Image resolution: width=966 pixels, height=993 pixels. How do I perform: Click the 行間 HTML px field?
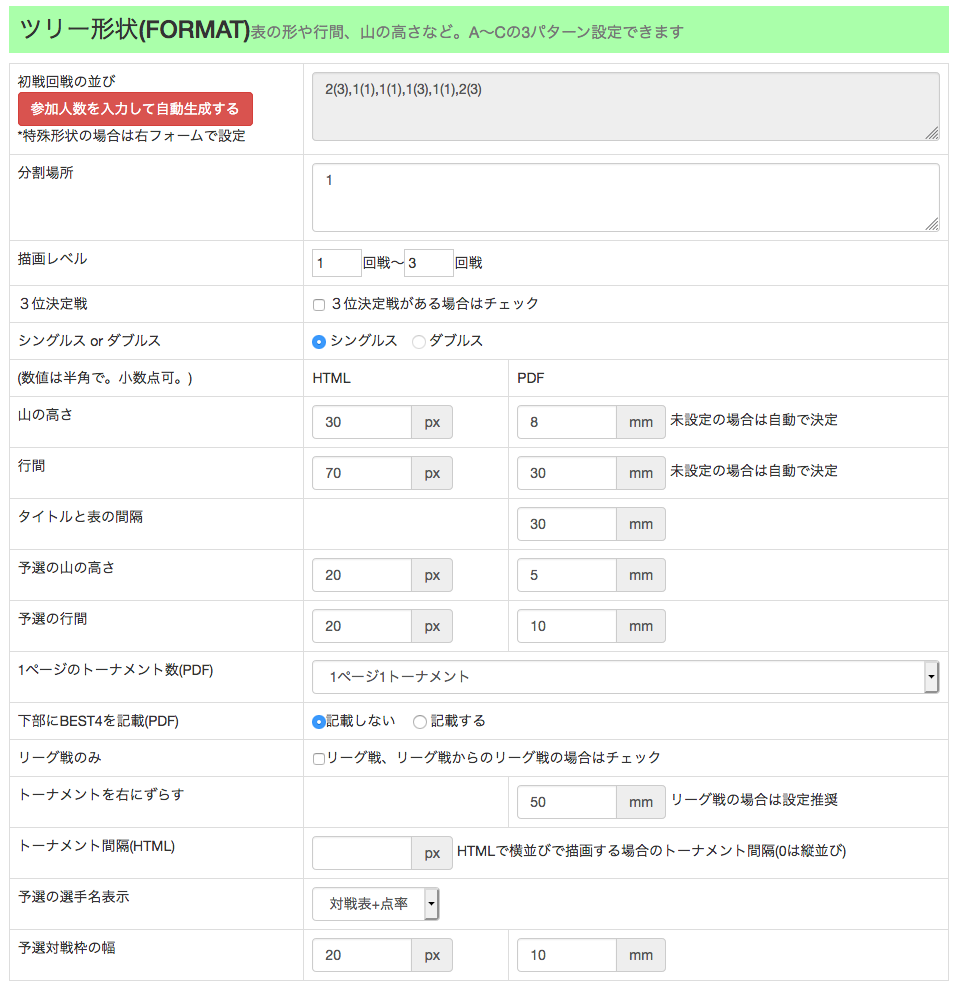362,473
